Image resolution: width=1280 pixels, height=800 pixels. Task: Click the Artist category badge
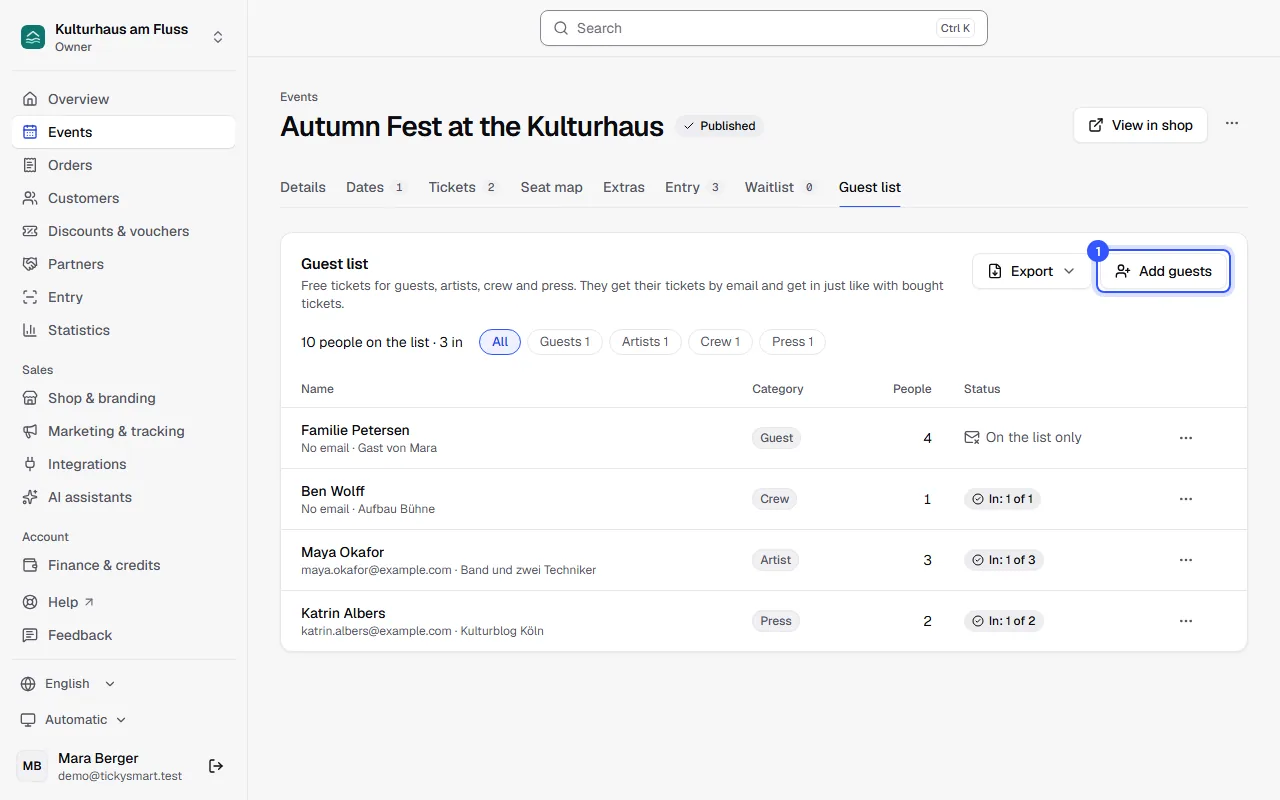tap(775, 560)
